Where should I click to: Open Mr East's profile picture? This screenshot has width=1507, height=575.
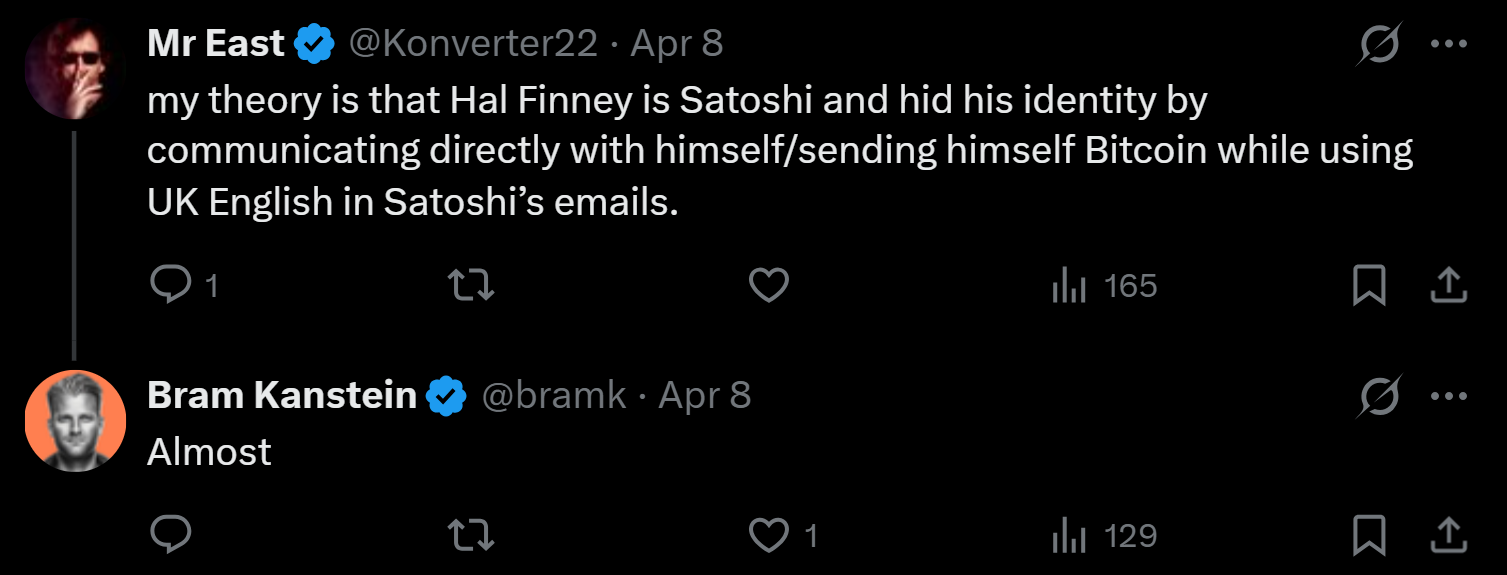(74, 68)
